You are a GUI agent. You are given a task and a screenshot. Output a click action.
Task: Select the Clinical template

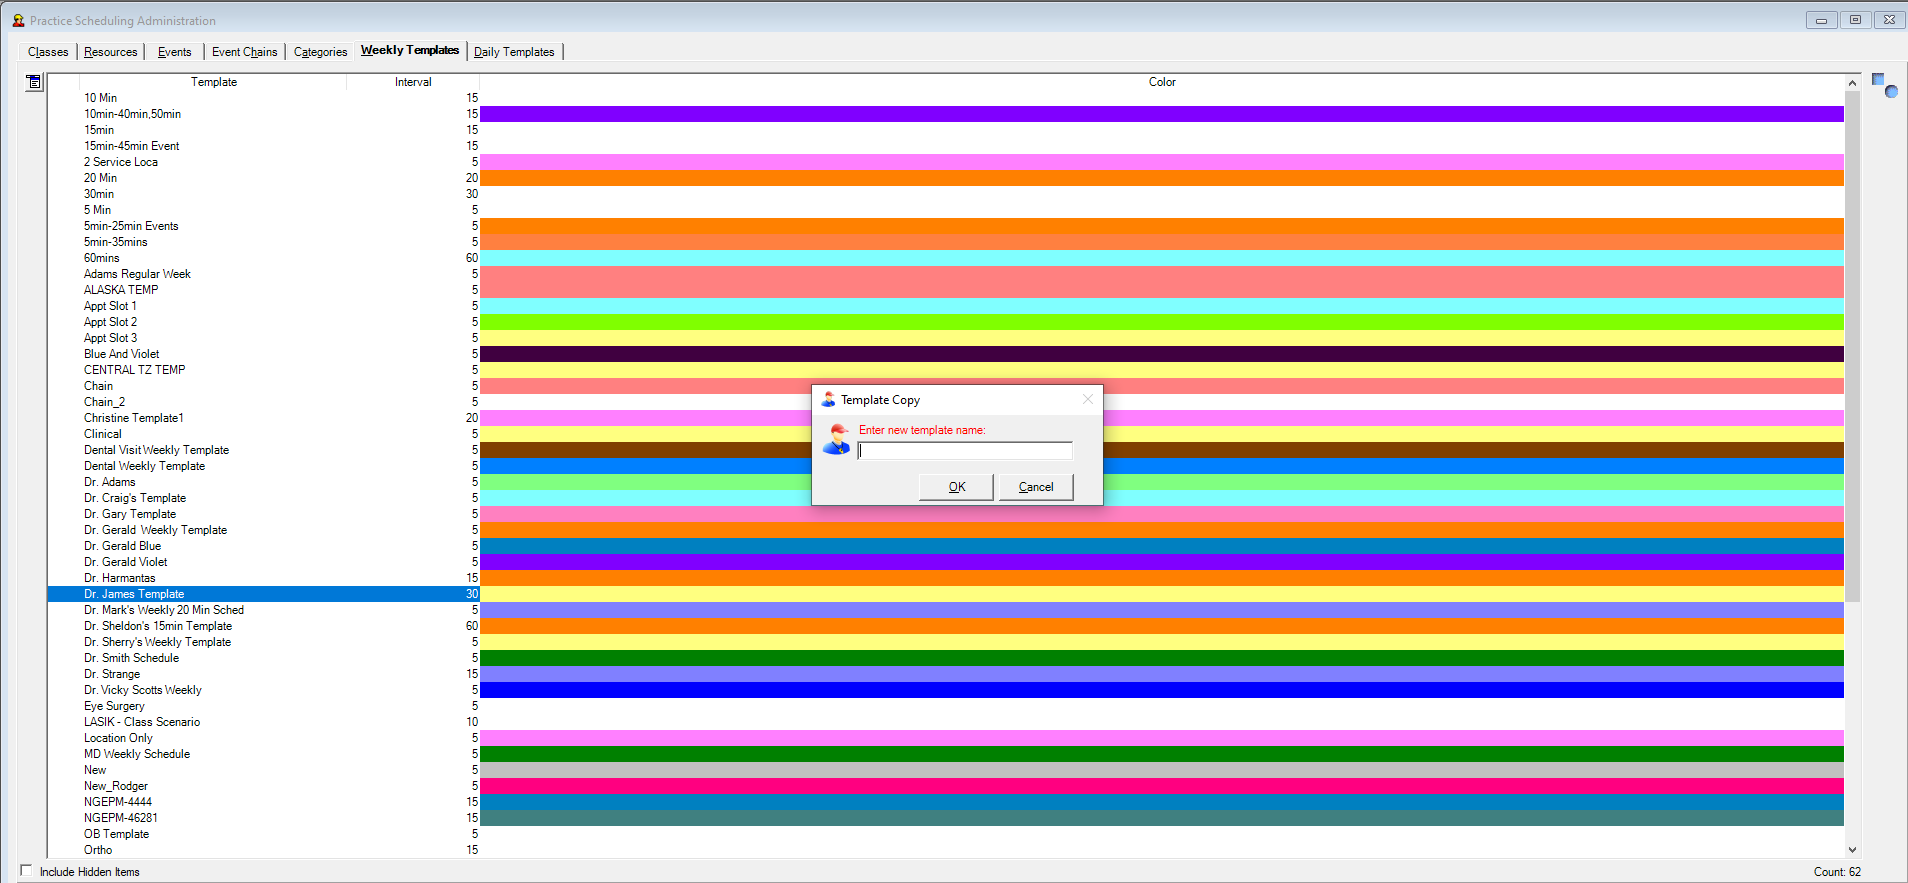[103, 434]
